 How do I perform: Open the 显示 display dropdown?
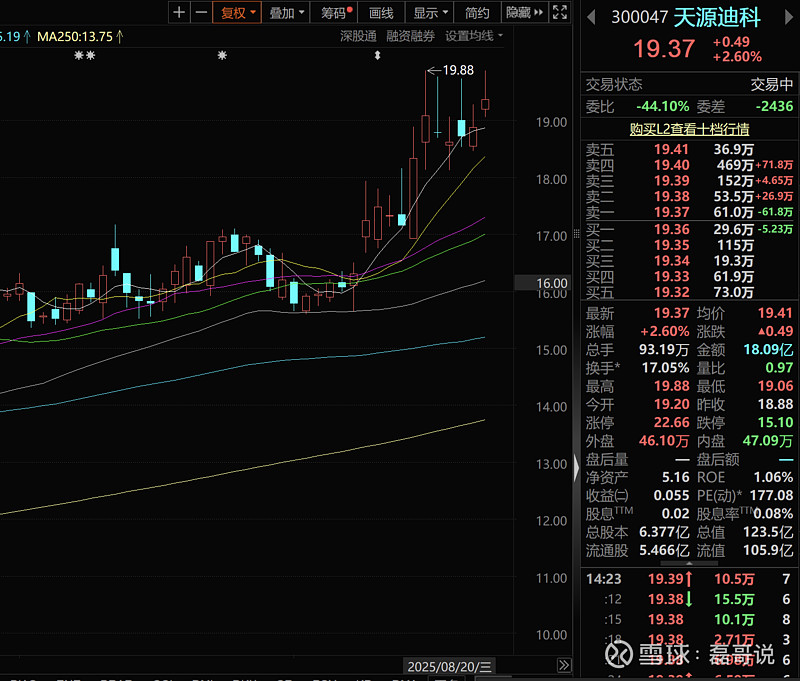tap(430, 12)
